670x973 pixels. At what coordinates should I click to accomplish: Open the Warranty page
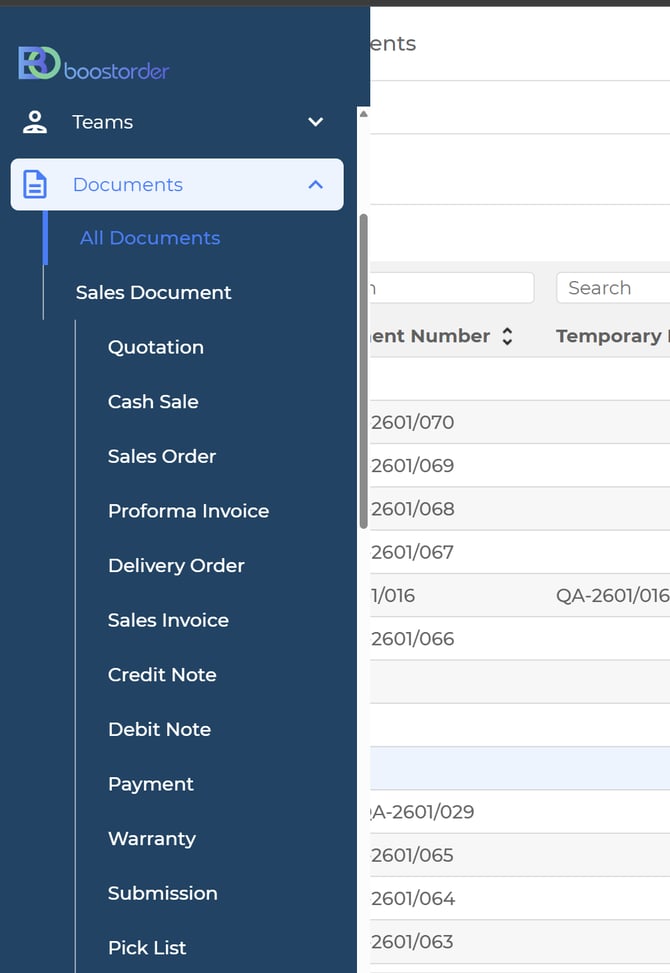coord(151,839)
